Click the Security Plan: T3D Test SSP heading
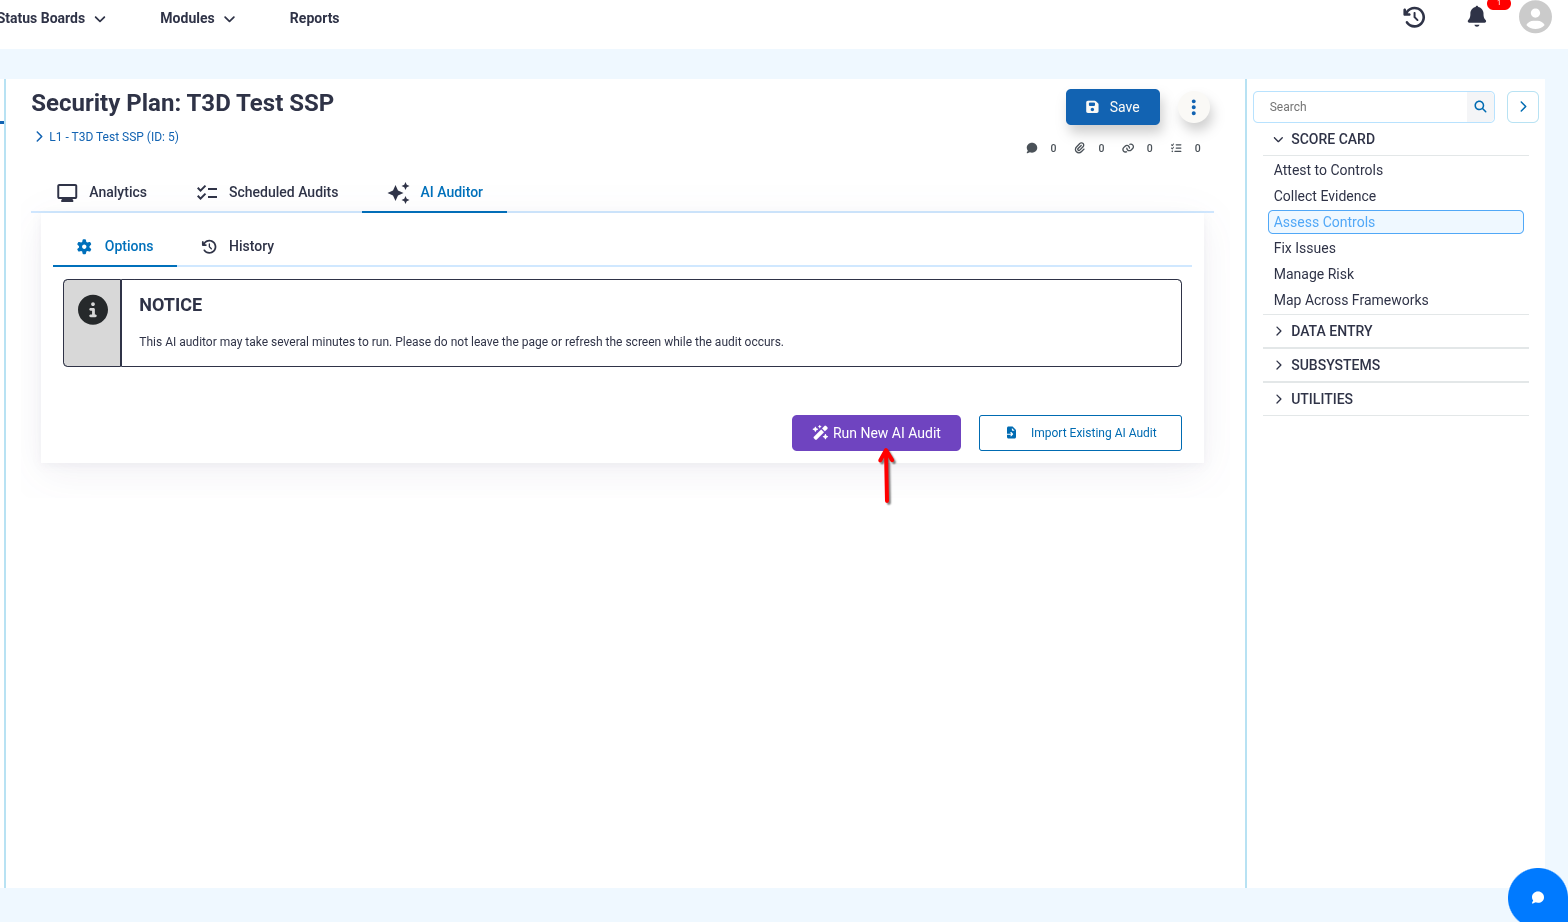This screenshot has width=1568, height=922. [183, 103]
